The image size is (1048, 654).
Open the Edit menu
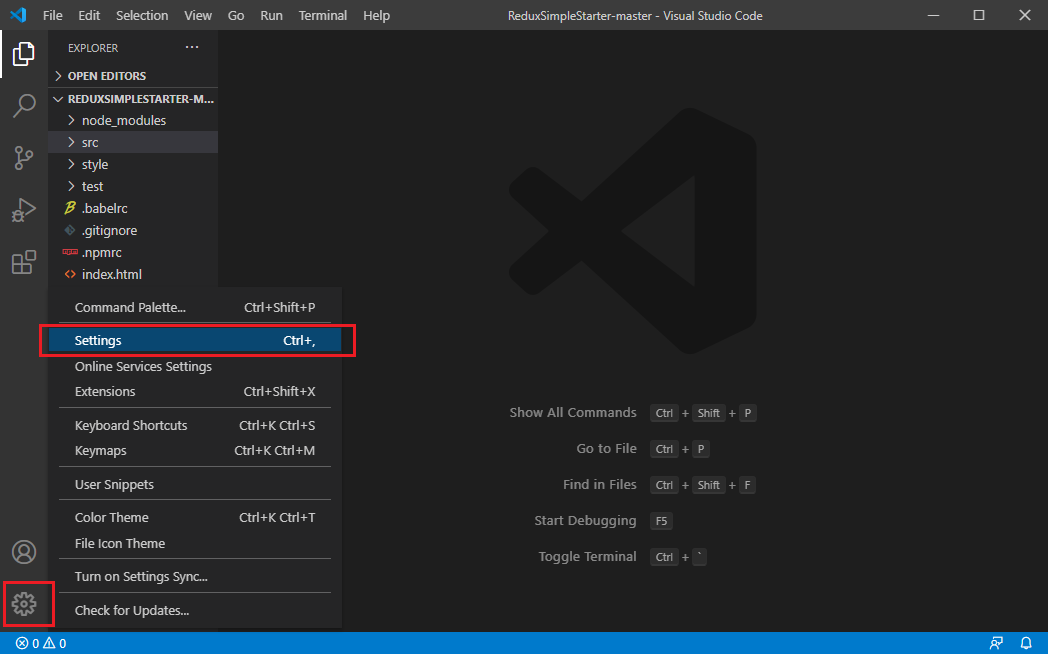89,15
